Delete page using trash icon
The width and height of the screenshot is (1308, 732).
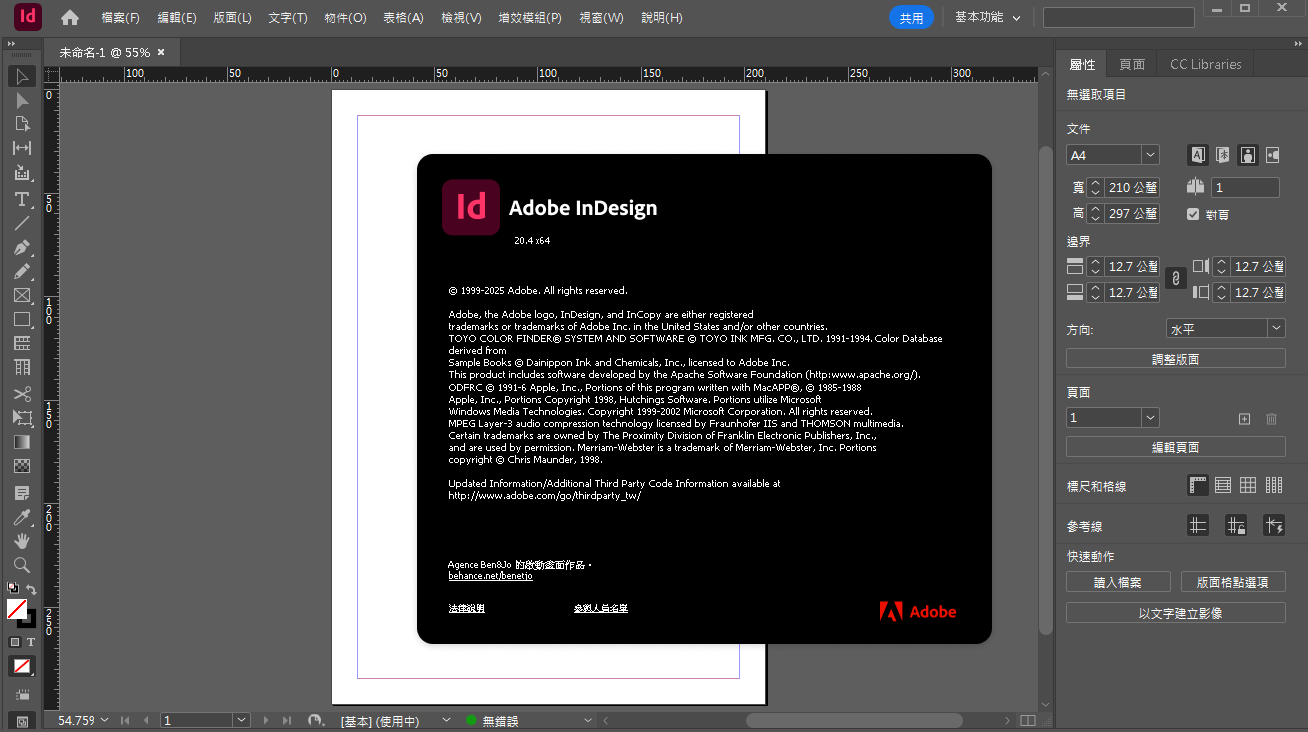[1272, 419]
